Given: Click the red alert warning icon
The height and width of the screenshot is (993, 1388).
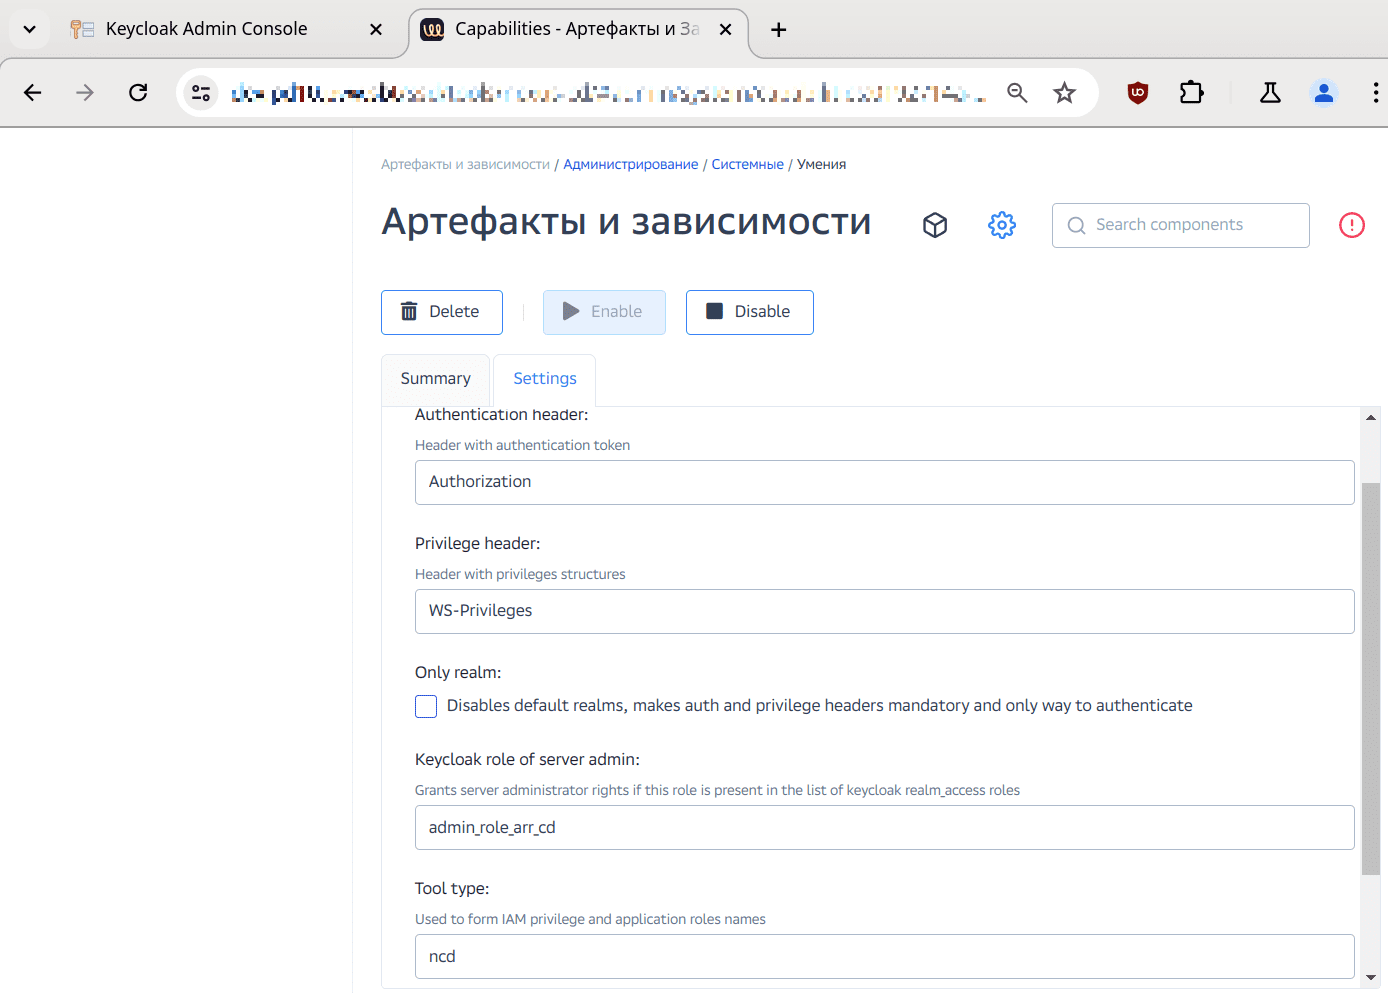Looking at the screenshot, I should 1351,225.
